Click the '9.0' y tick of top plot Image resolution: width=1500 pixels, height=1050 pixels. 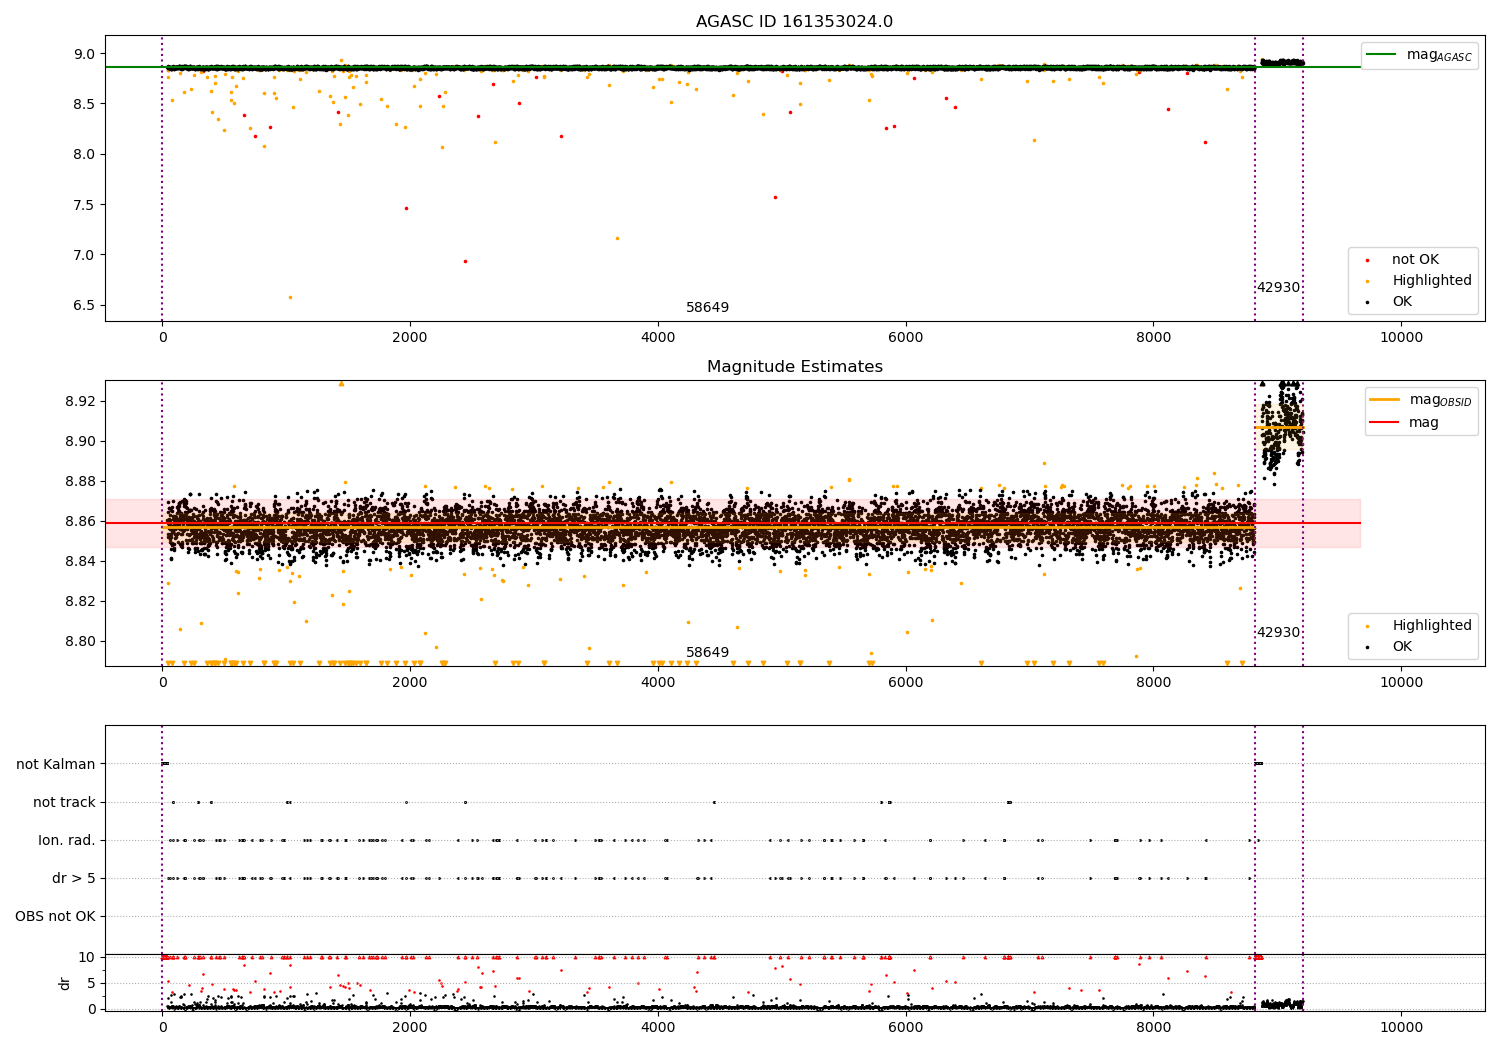tap(85, 54)
